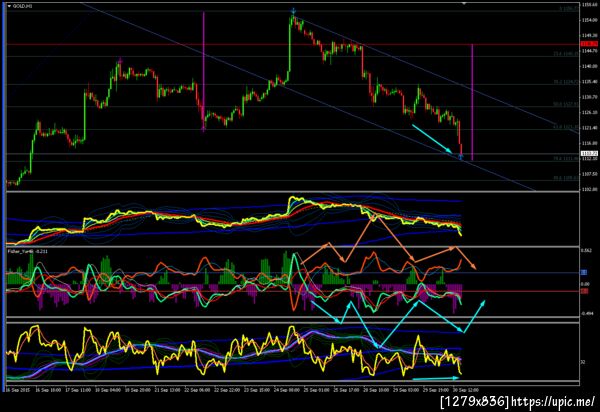This screenshot has width=600, height=412.
Task: Click the 22 Sep 06:00 time label
Action: [x=199, y=390]
